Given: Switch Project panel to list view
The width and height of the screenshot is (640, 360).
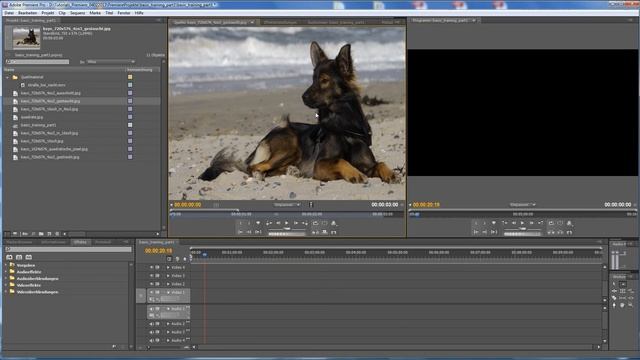Looking at the screenshot, I should [7, 234].
